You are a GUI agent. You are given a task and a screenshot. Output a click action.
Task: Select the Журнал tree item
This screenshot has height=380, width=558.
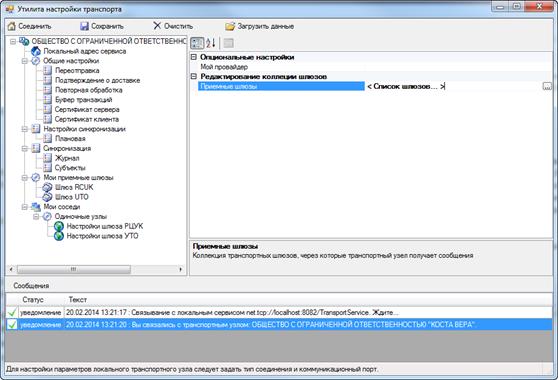click(x=67, y=158)
